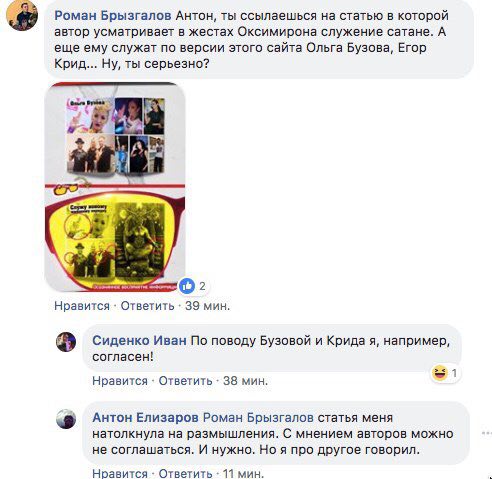Reply to Сиденко Иван via Ответить

[x=185, y=381]
